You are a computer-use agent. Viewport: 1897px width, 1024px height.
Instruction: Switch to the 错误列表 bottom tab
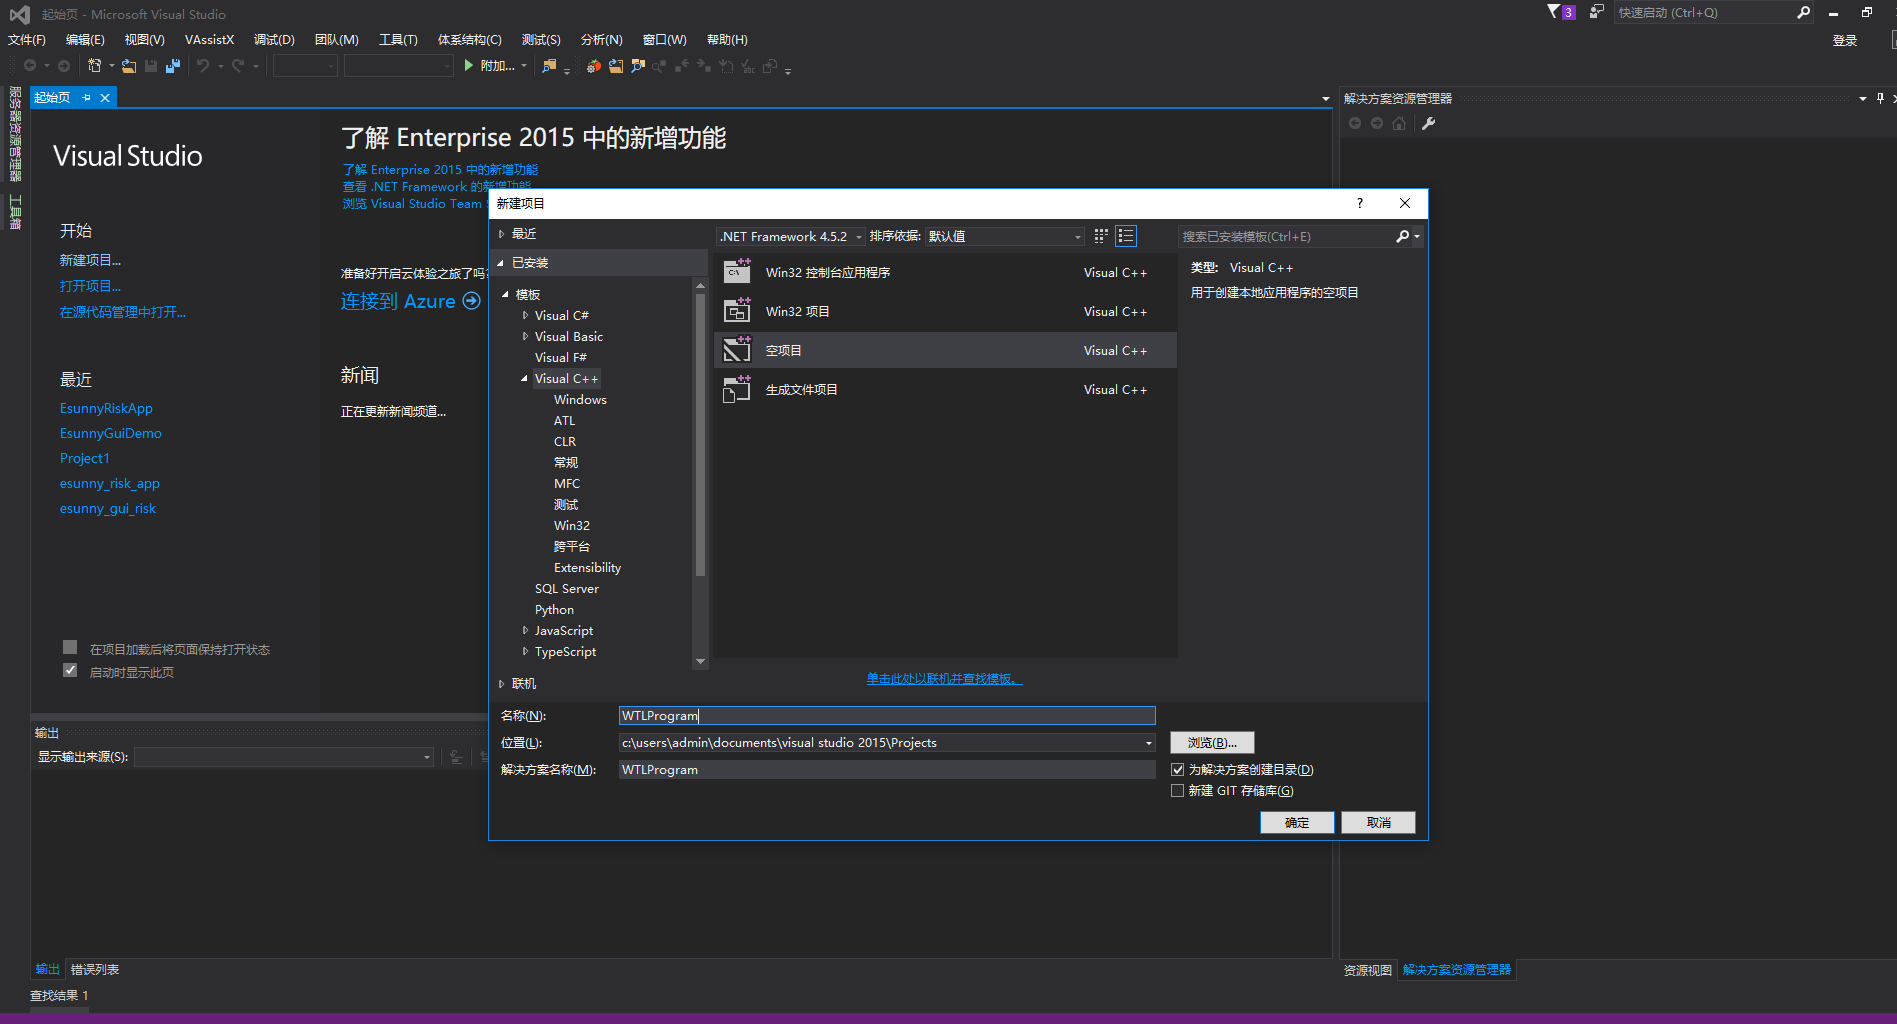pyautogui.click(x=95, y=969)
